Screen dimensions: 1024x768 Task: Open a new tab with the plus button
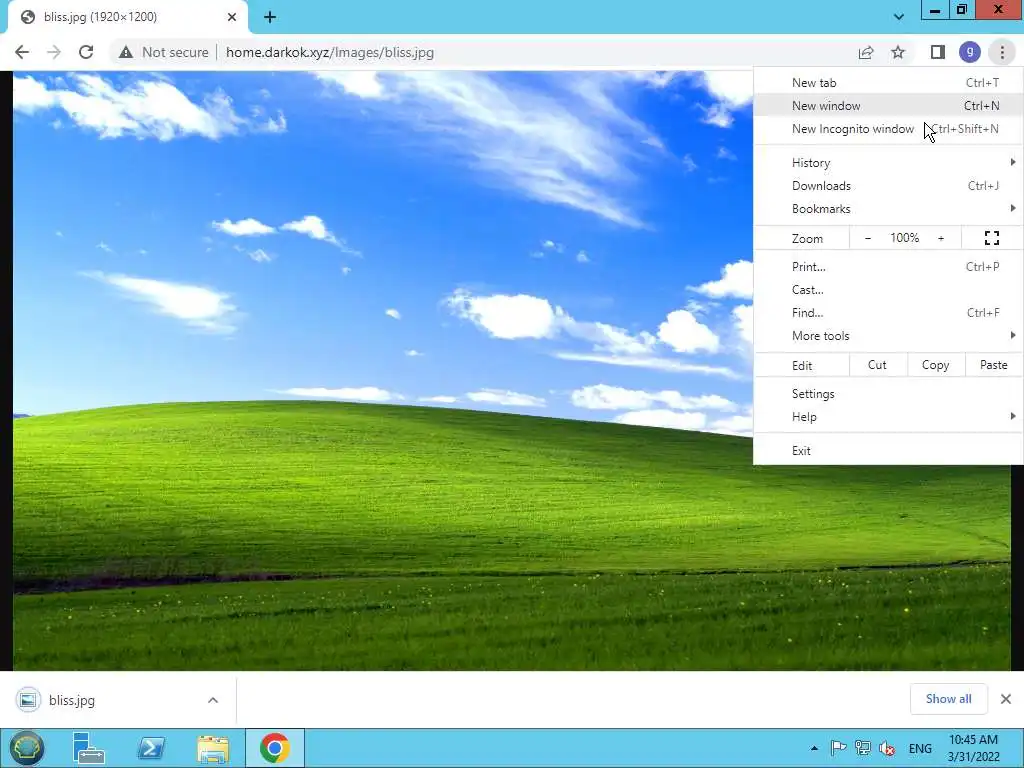pyautogui.click(x=270, y=18)
